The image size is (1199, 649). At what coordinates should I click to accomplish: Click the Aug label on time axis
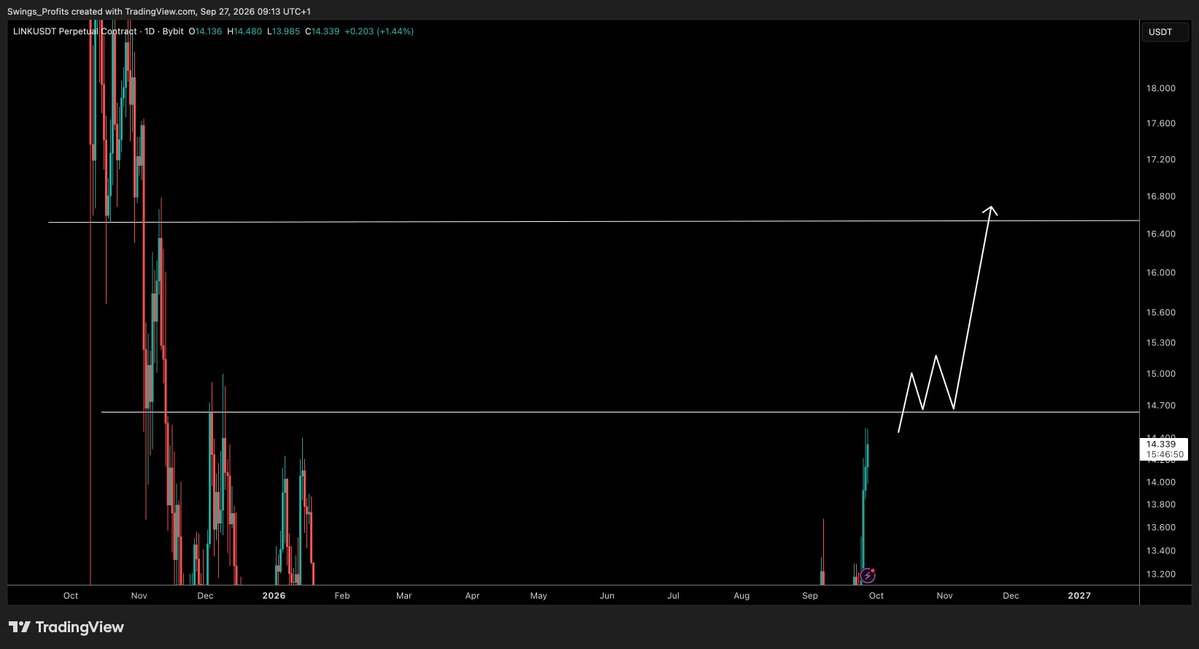tap(741, 595)
